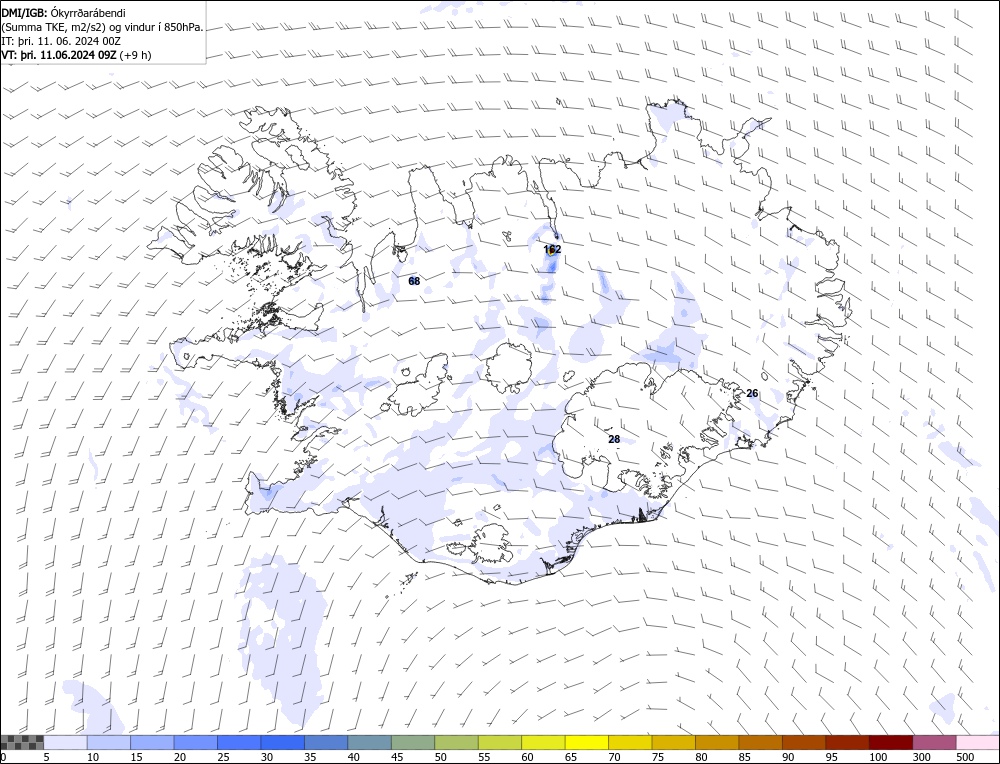Viewport: 1000px width, 764px height.
Task: Click the 162 TKE value label
Action: (x=552, y=249)
